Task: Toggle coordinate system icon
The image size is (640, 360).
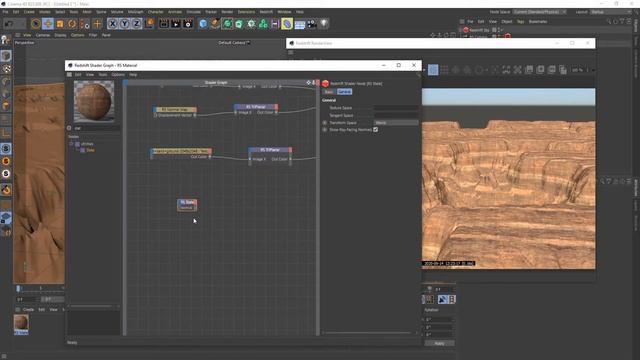Action: 149,24
